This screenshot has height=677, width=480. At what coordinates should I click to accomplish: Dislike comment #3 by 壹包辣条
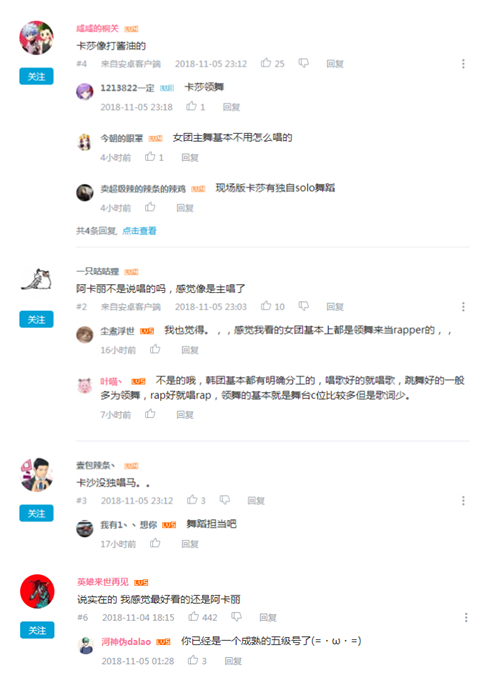coord(224,500)
